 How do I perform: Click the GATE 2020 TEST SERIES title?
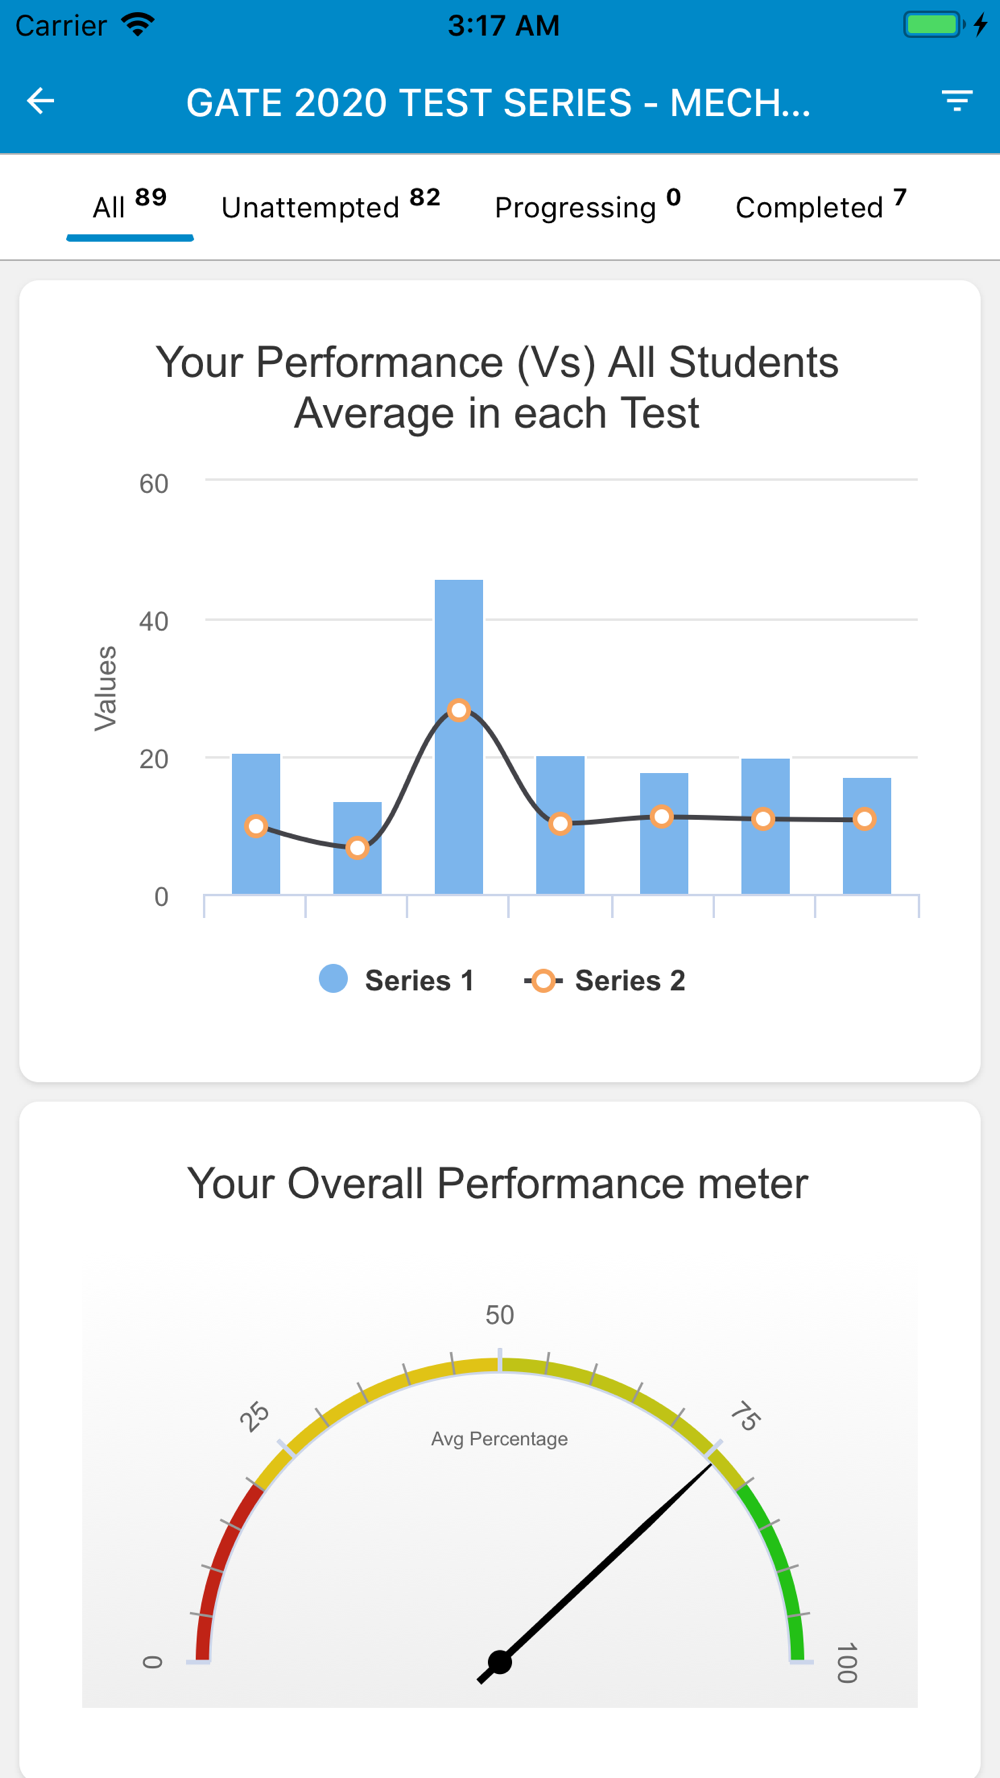[x=498, y=102]
